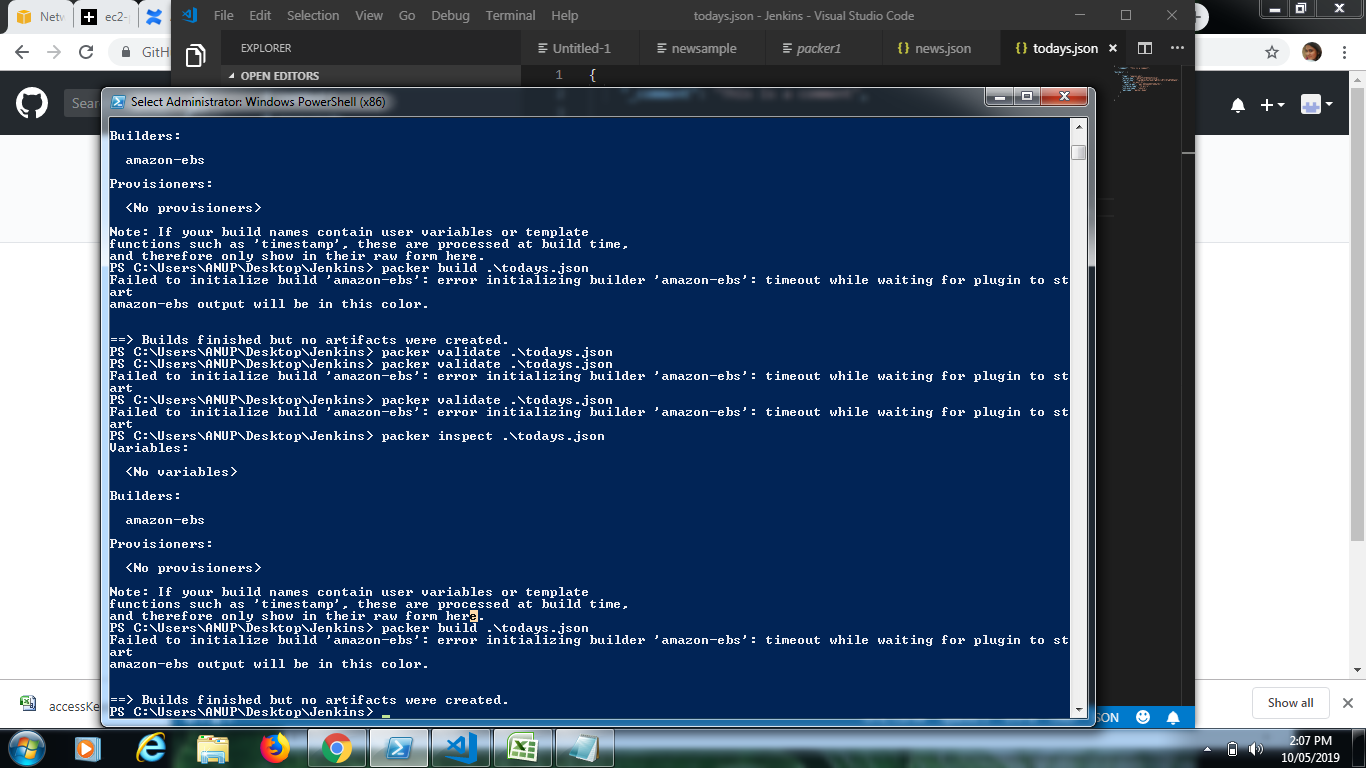Open PowerShell from the taskbar
The width and height of the screenshot is (1366, 768).
click(x=399, y=747)
